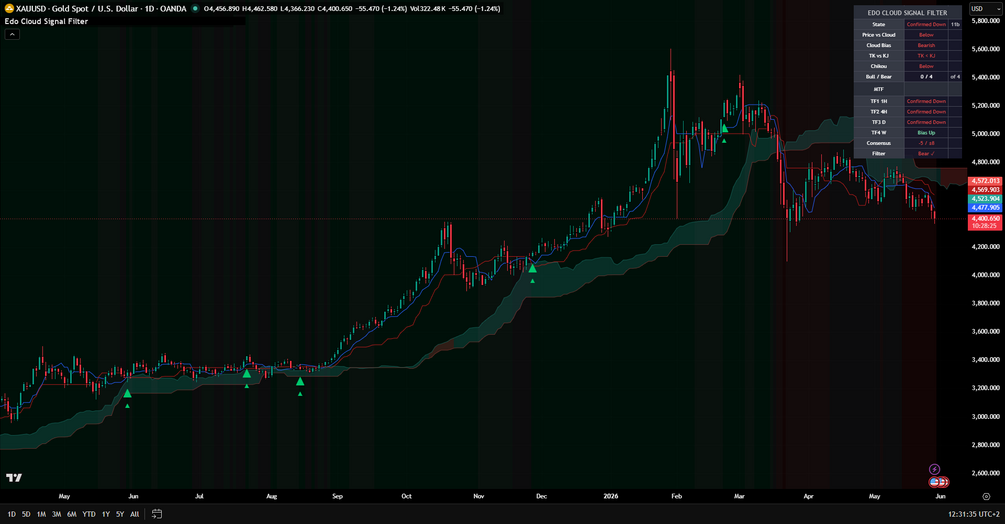
Task: Click the green market status dot
Action: [195, 9]
